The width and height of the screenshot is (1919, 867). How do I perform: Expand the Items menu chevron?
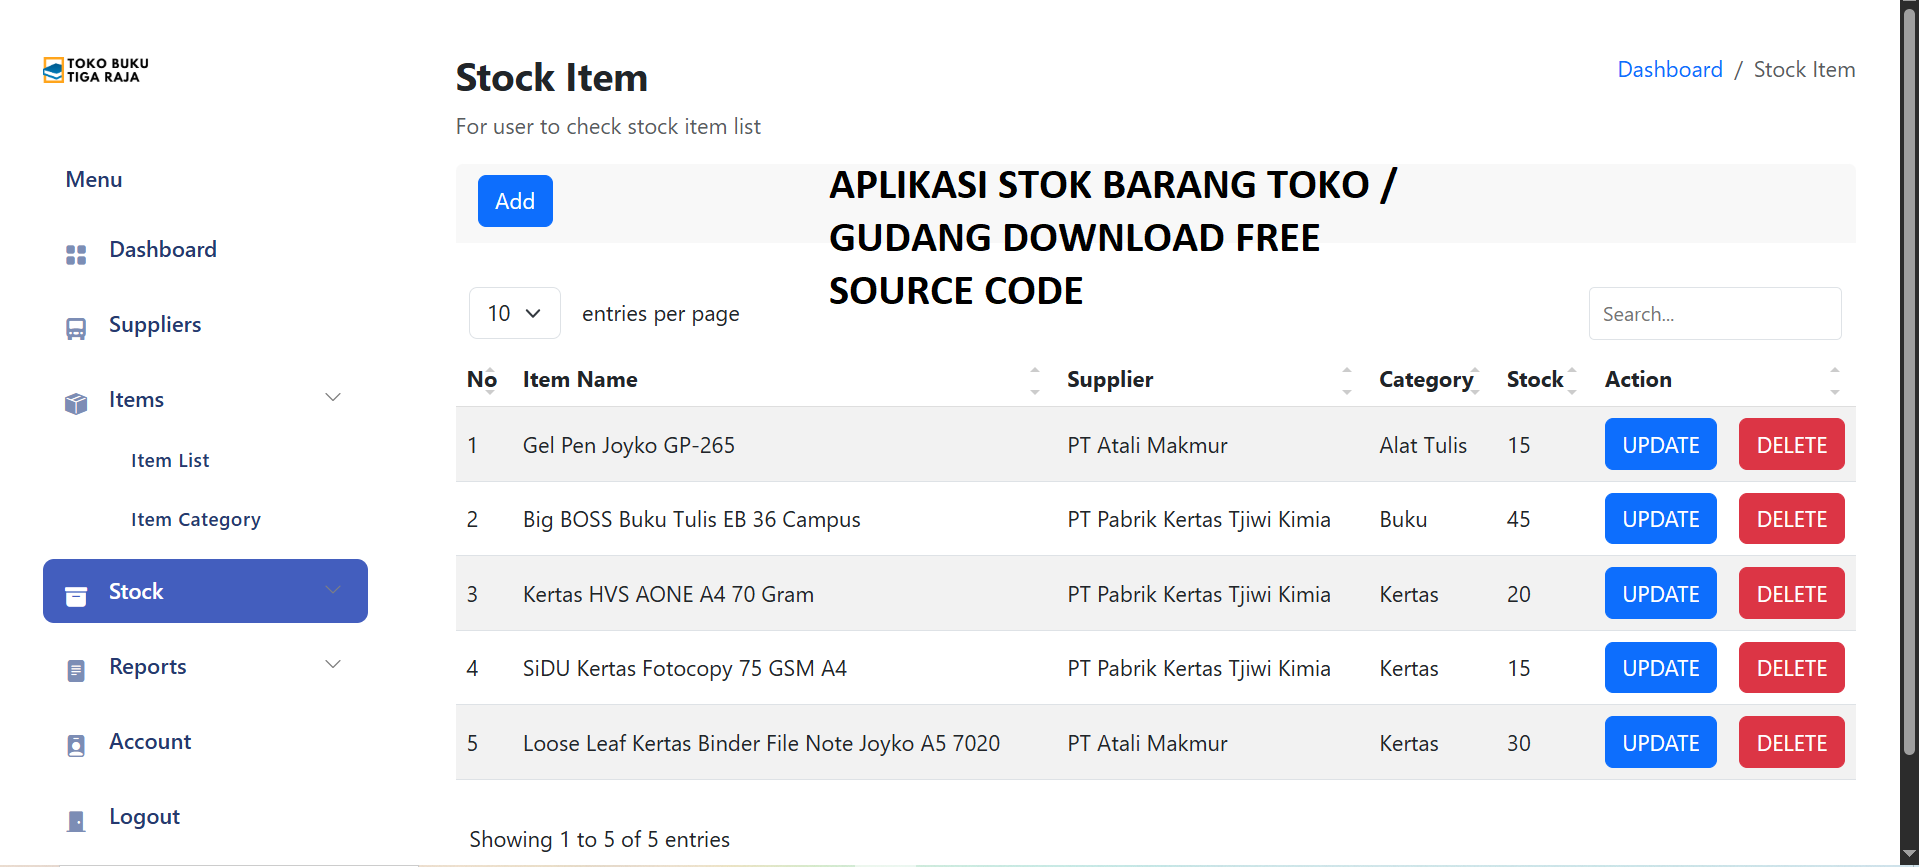(333, 398)
